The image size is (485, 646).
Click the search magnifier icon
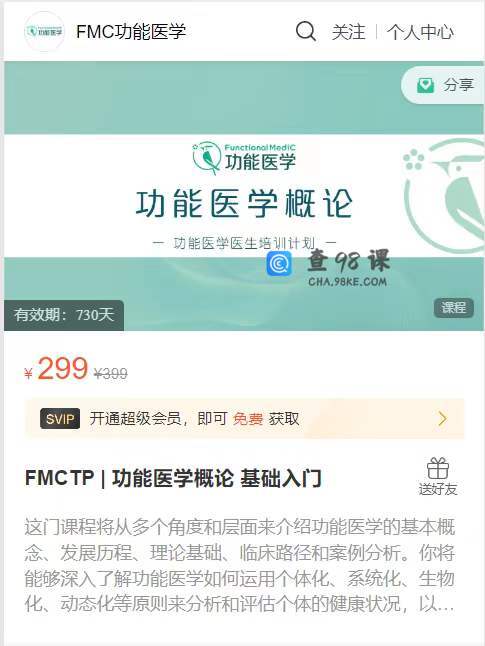pos(305,31)
